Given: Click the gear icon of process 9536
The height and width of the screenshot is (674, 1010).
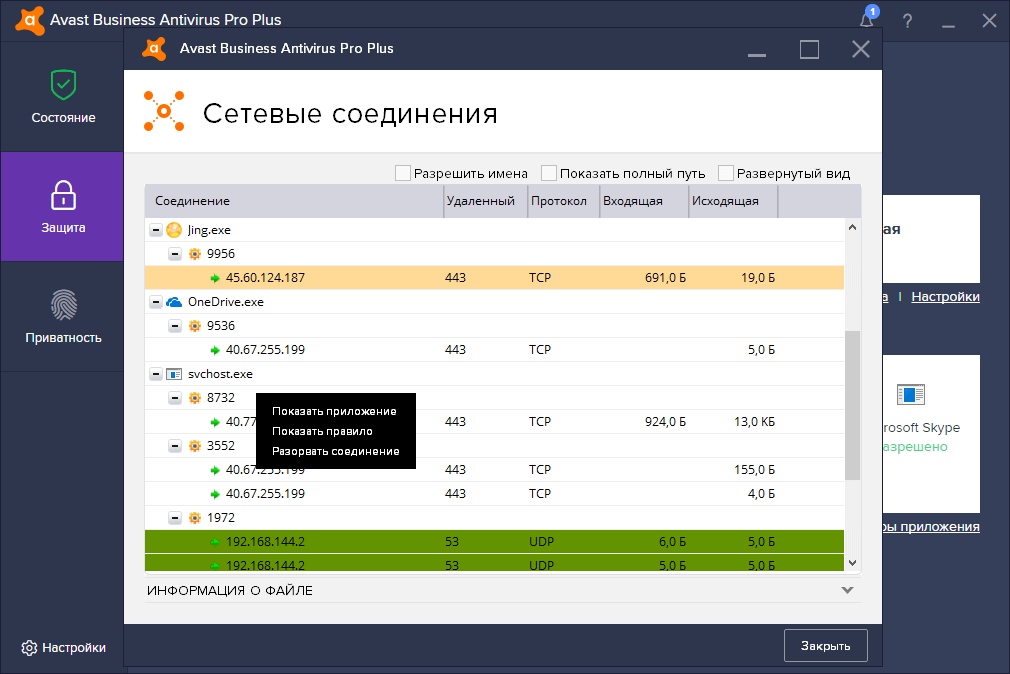Looking at the screenshot, I should 195,326.
